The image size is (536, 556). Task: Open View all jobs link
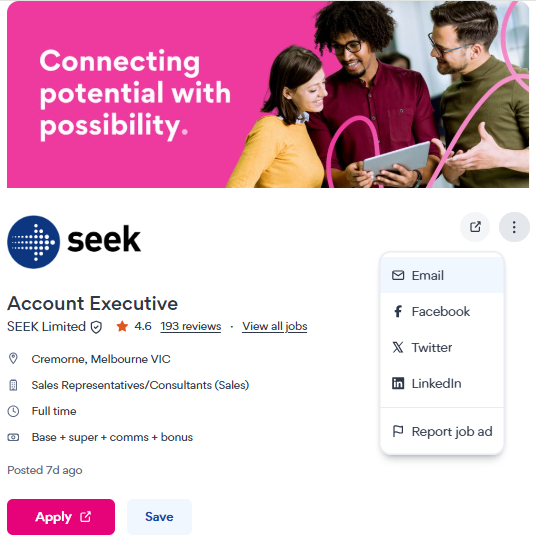275,326
